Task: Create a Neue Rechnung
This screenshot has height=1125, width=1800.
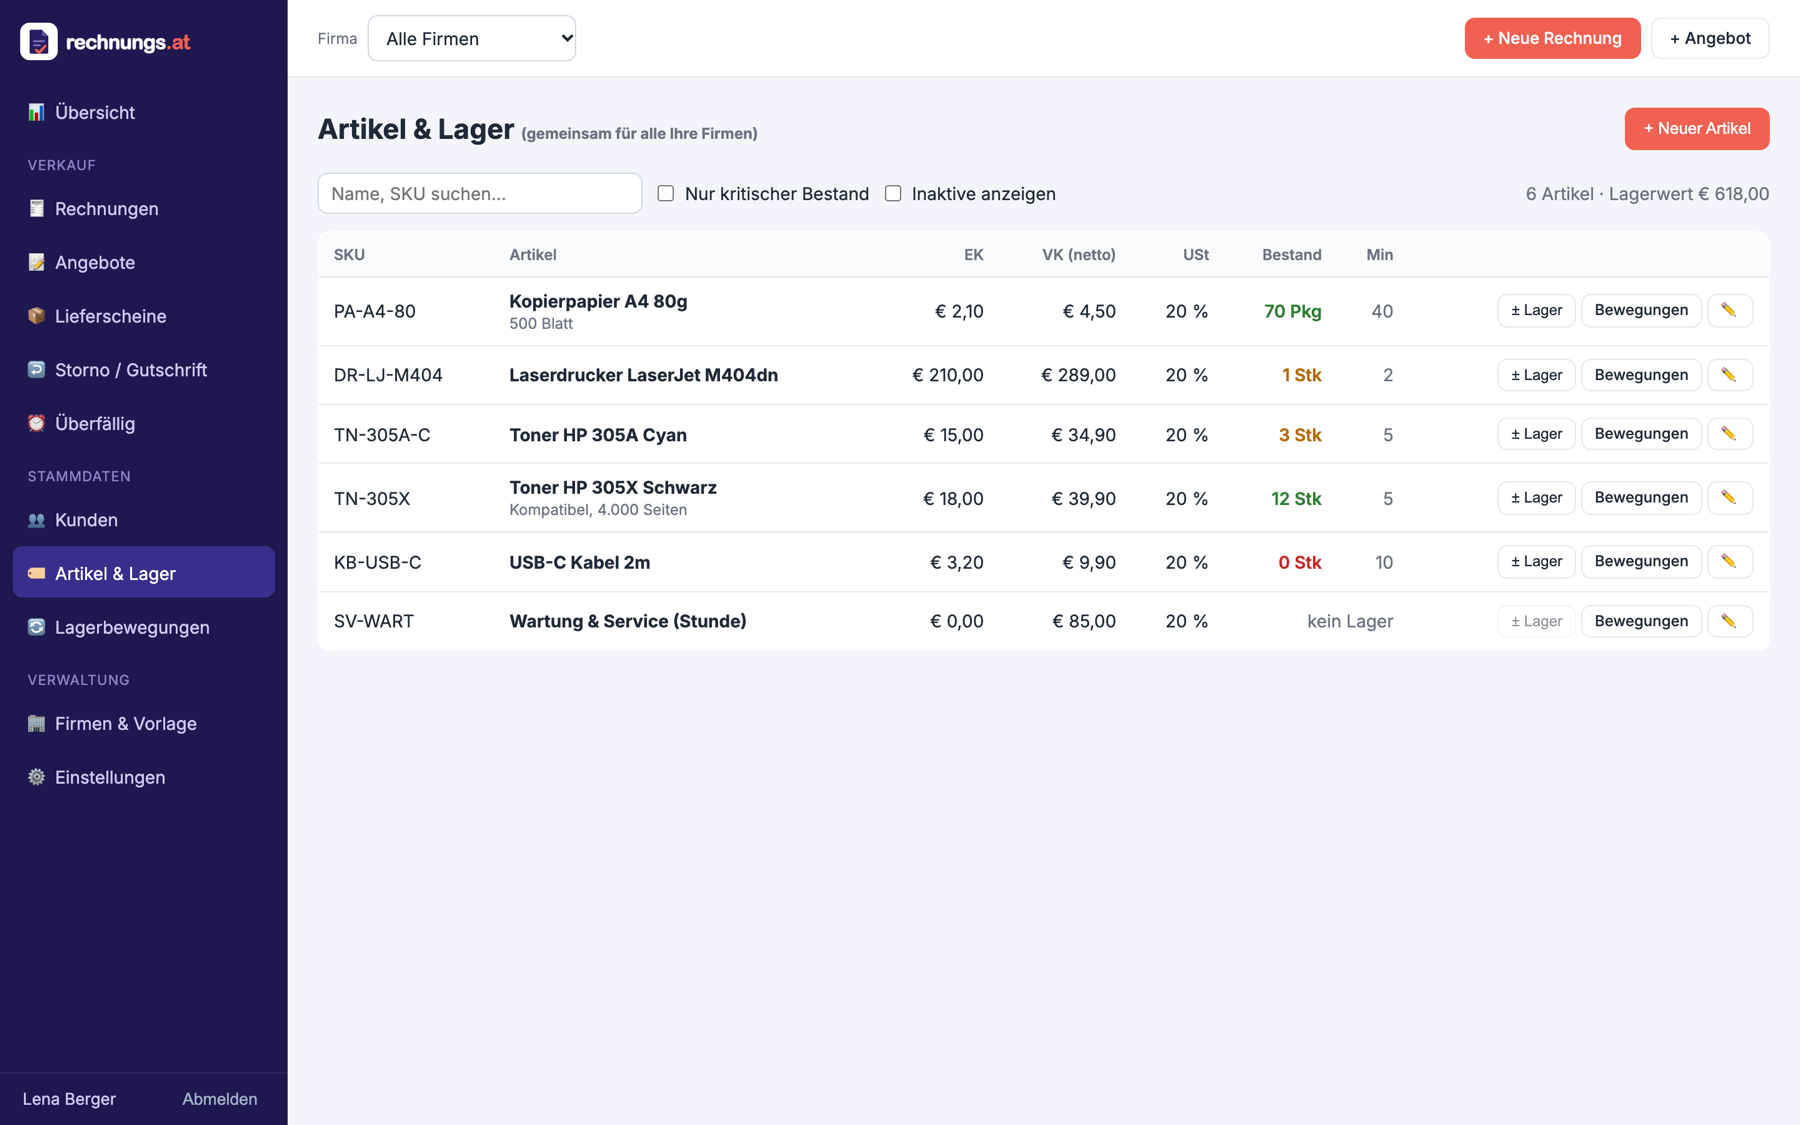Action: [1552, 38]
